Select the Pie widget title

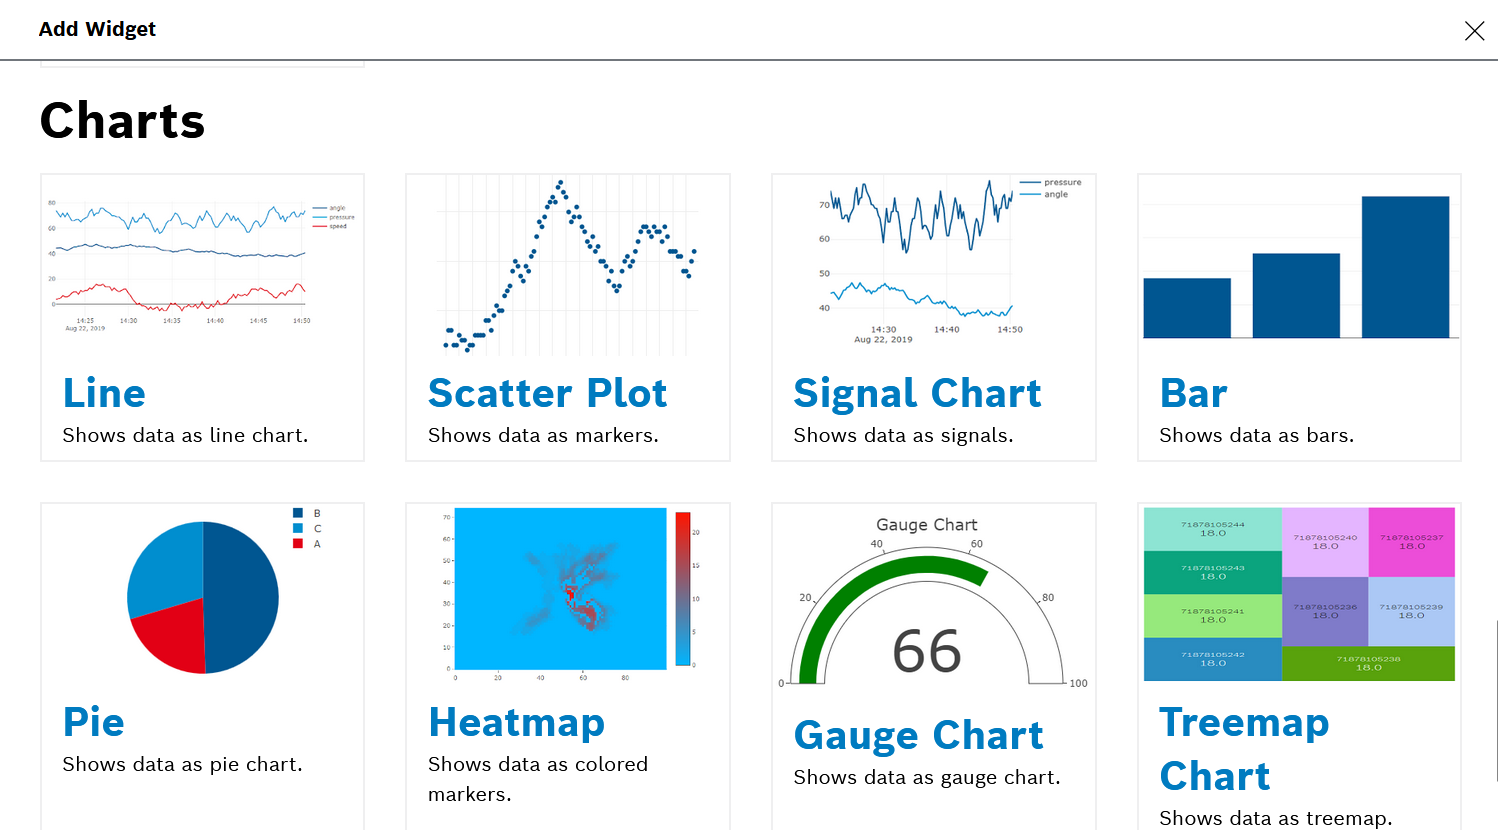pos(94,722)
